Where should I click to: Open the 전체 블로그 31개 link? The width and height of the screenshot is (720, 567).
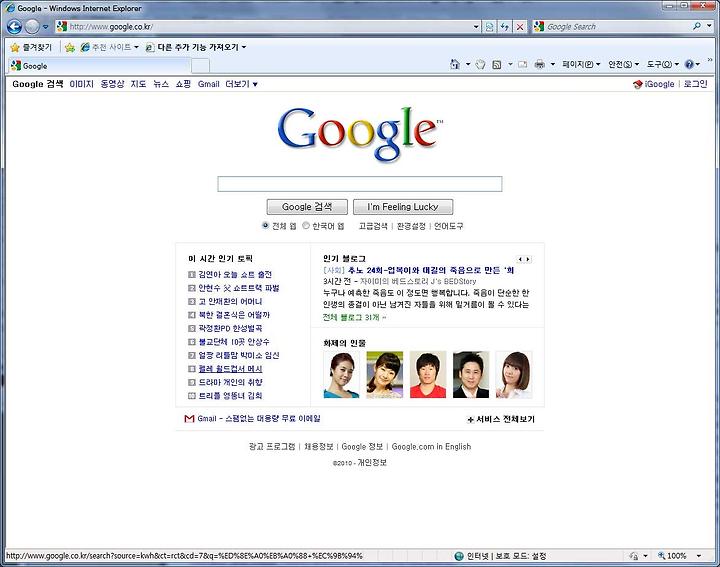coord(354,317)
